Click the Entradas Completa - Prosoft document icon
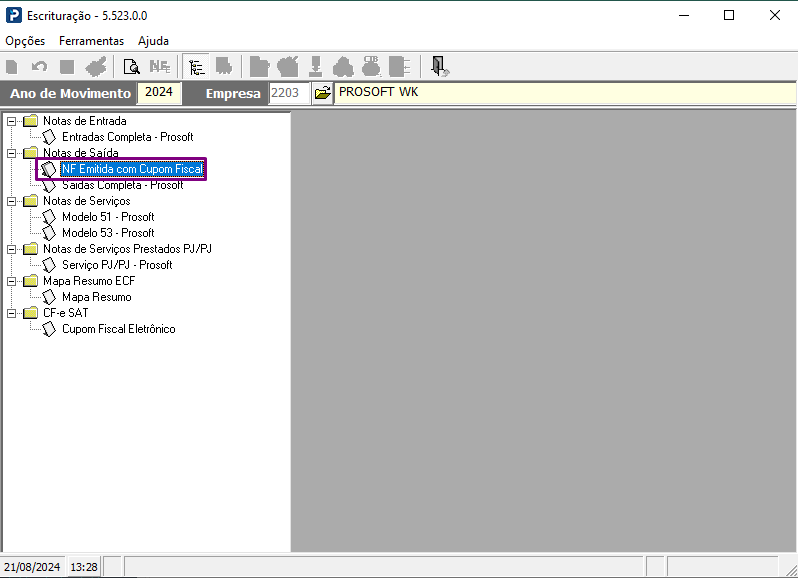The image size is (798, 578). pyautogui.click(x=49, y=137)
